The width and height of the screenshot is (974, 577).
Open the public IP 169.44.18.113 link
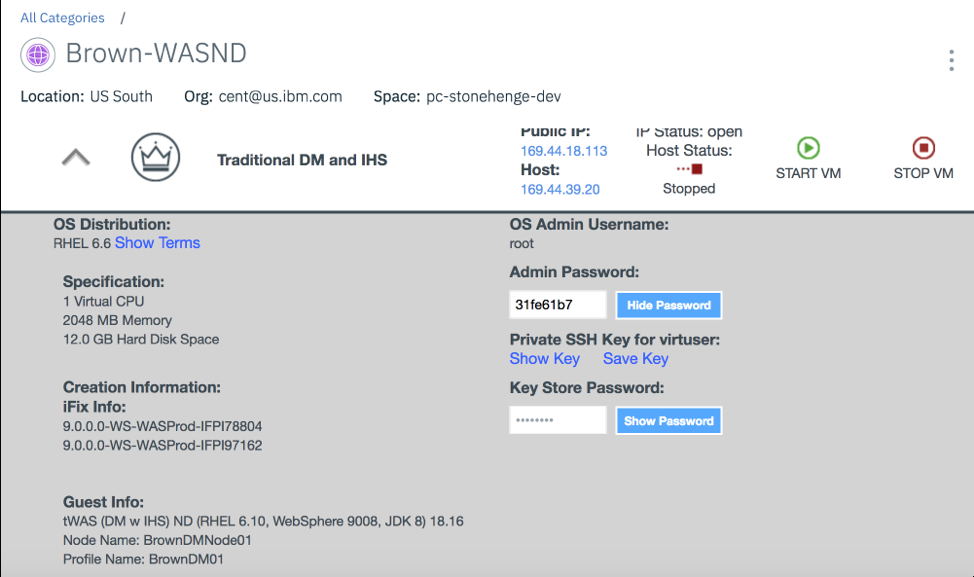pyautogui.click(x=563, y=151)
